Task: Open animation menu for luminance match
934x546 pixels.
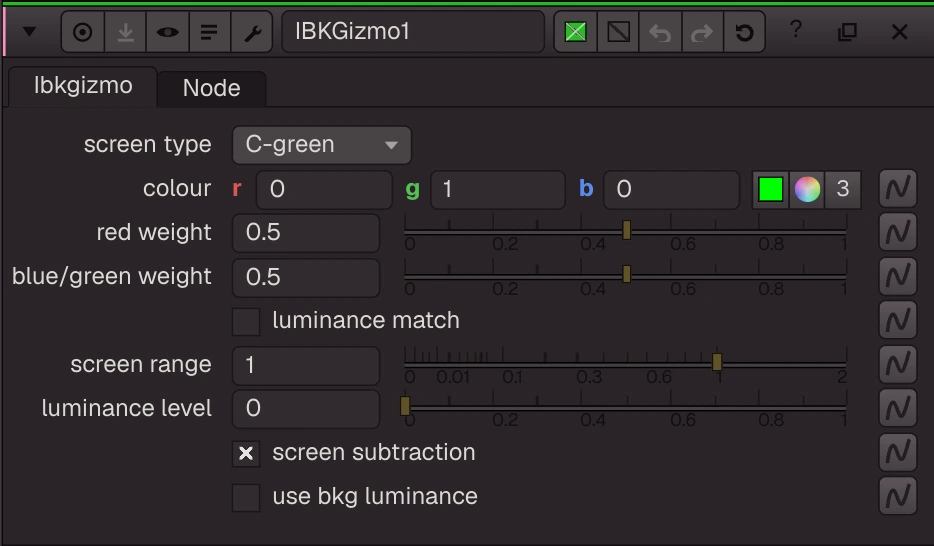Action: [x=898, y=320]
